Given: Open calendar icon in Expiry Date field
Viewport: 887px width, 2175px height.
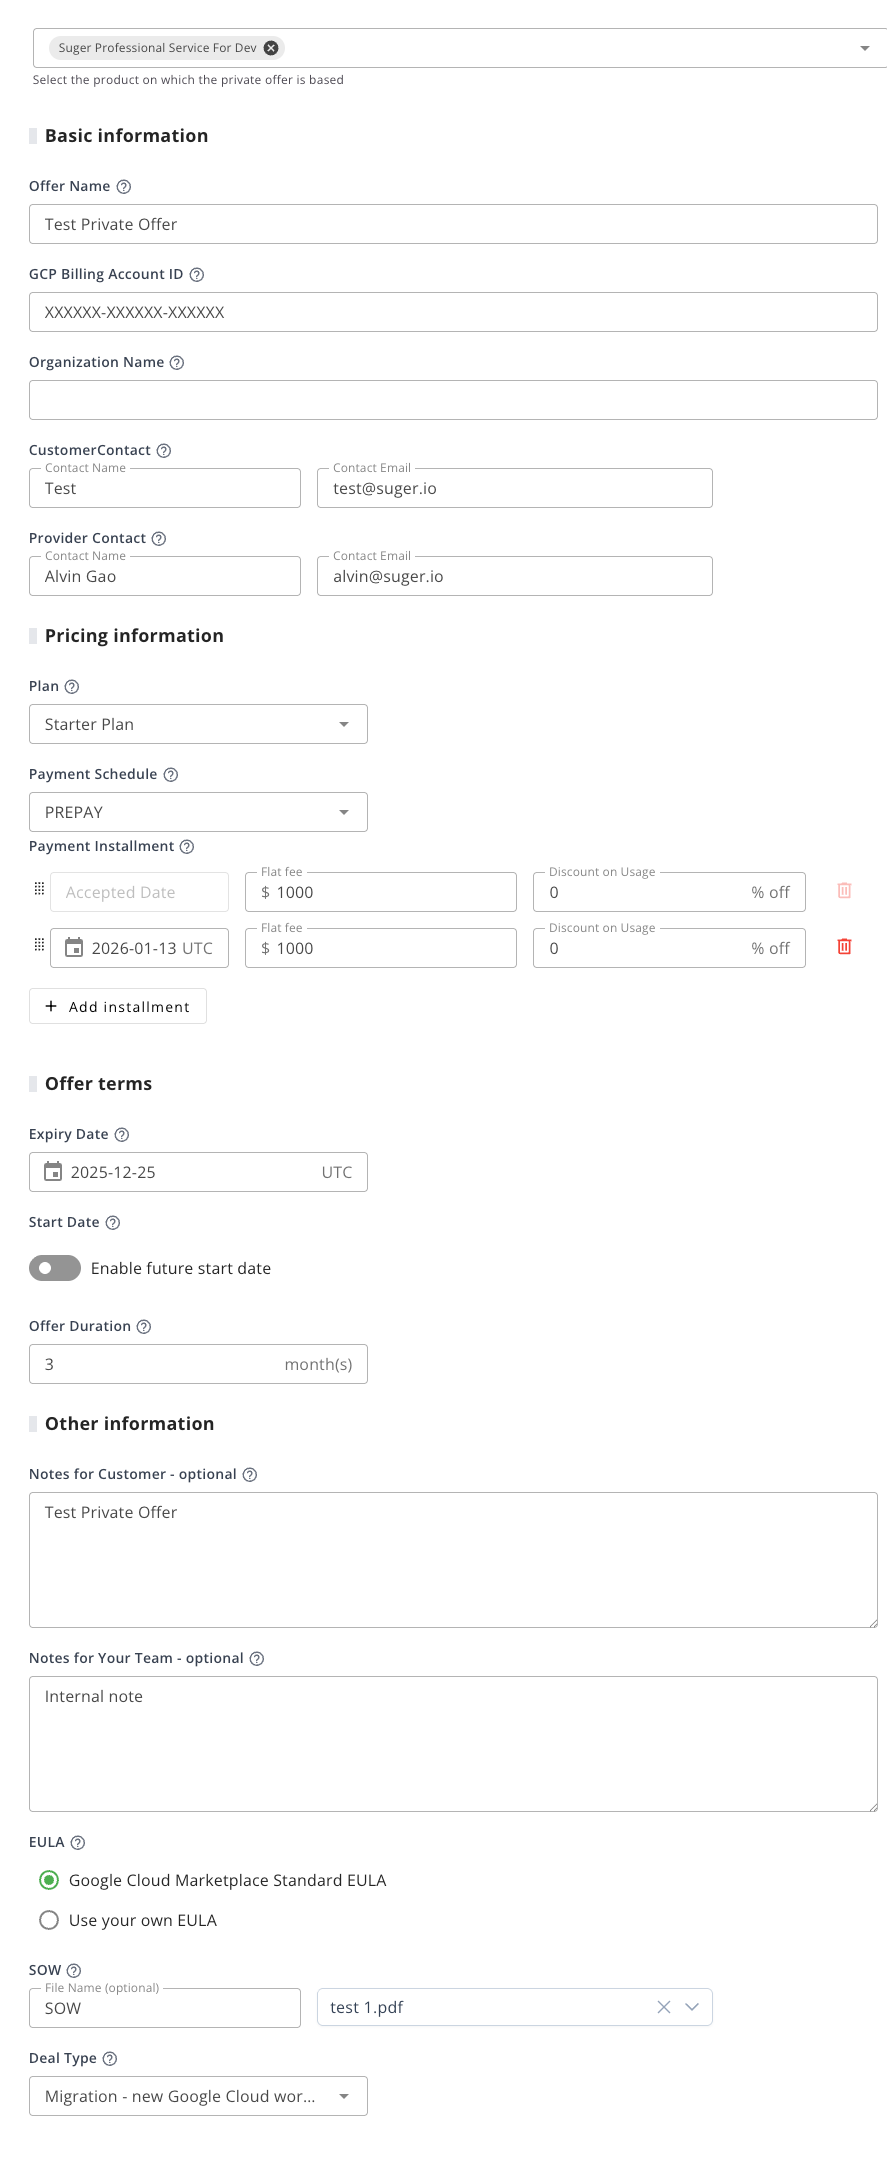Looking at the screenshot, I should pos(53,1172).
